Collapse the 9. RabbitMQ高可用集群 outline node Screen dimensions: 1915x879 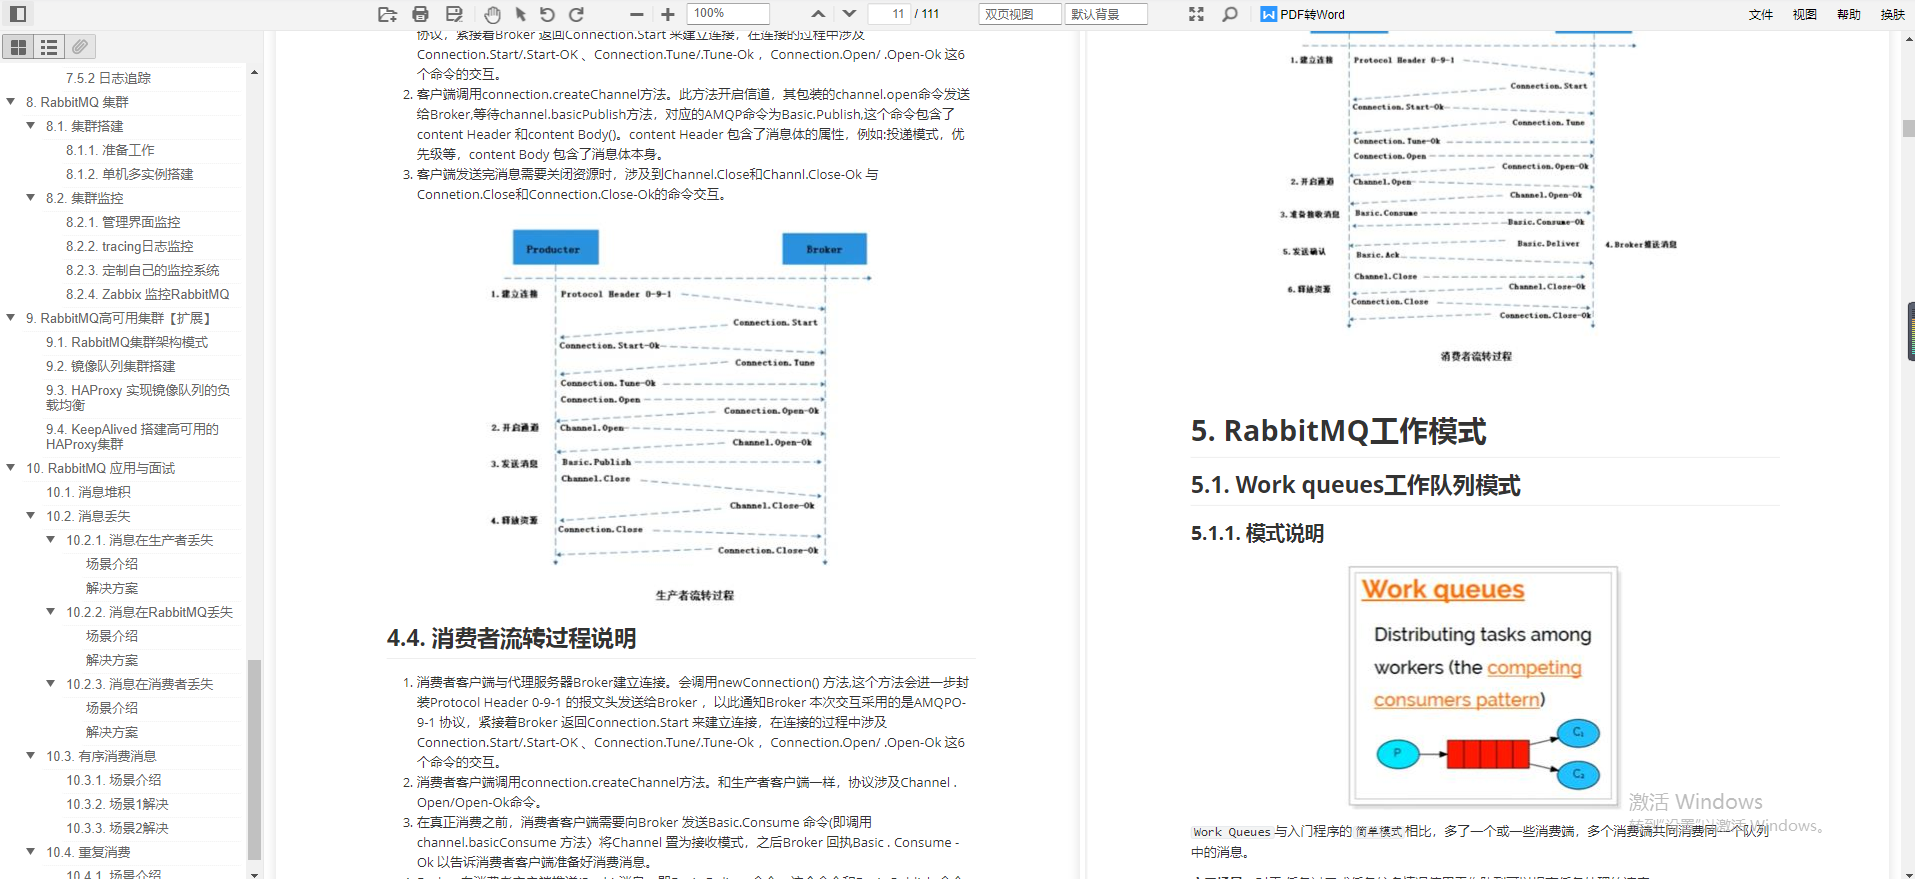pyautogui.click(x=11, y=317)
